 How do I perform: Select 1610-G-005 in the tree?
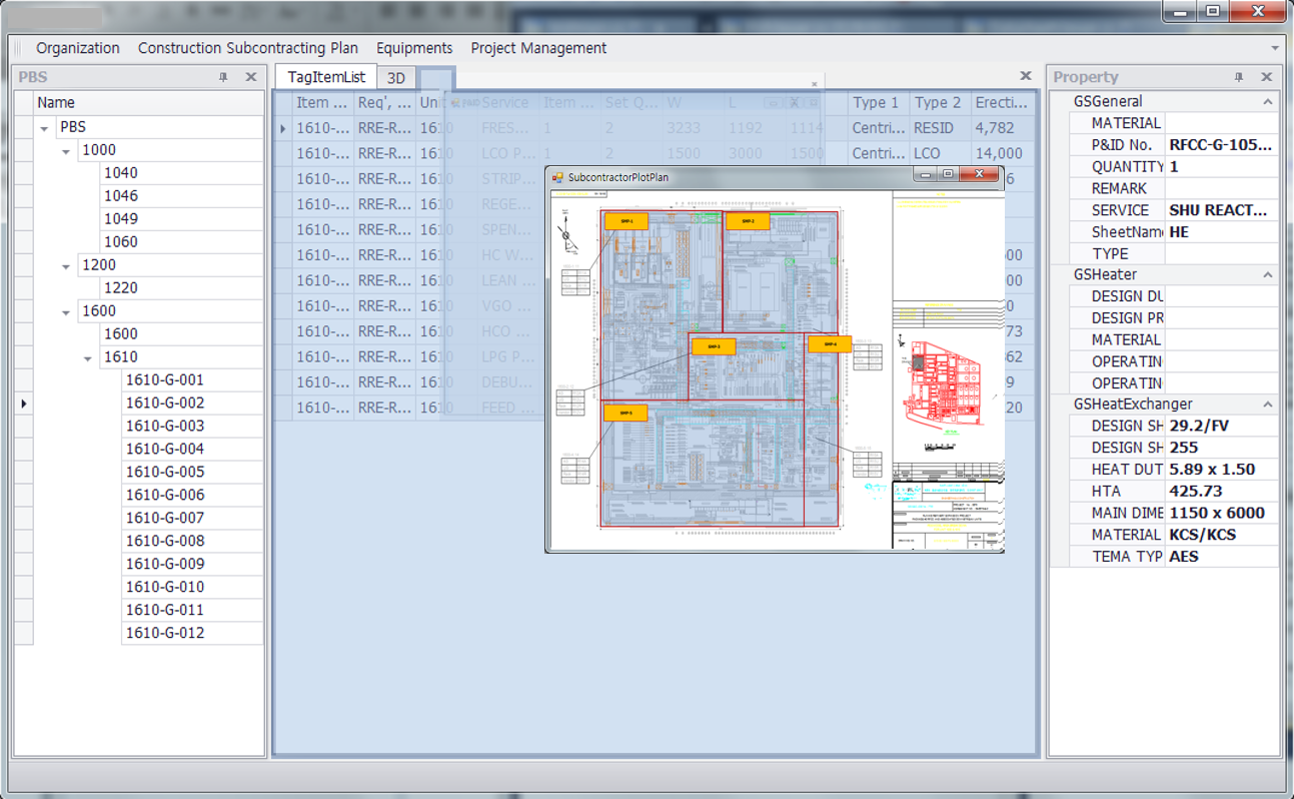click(165, 472)
